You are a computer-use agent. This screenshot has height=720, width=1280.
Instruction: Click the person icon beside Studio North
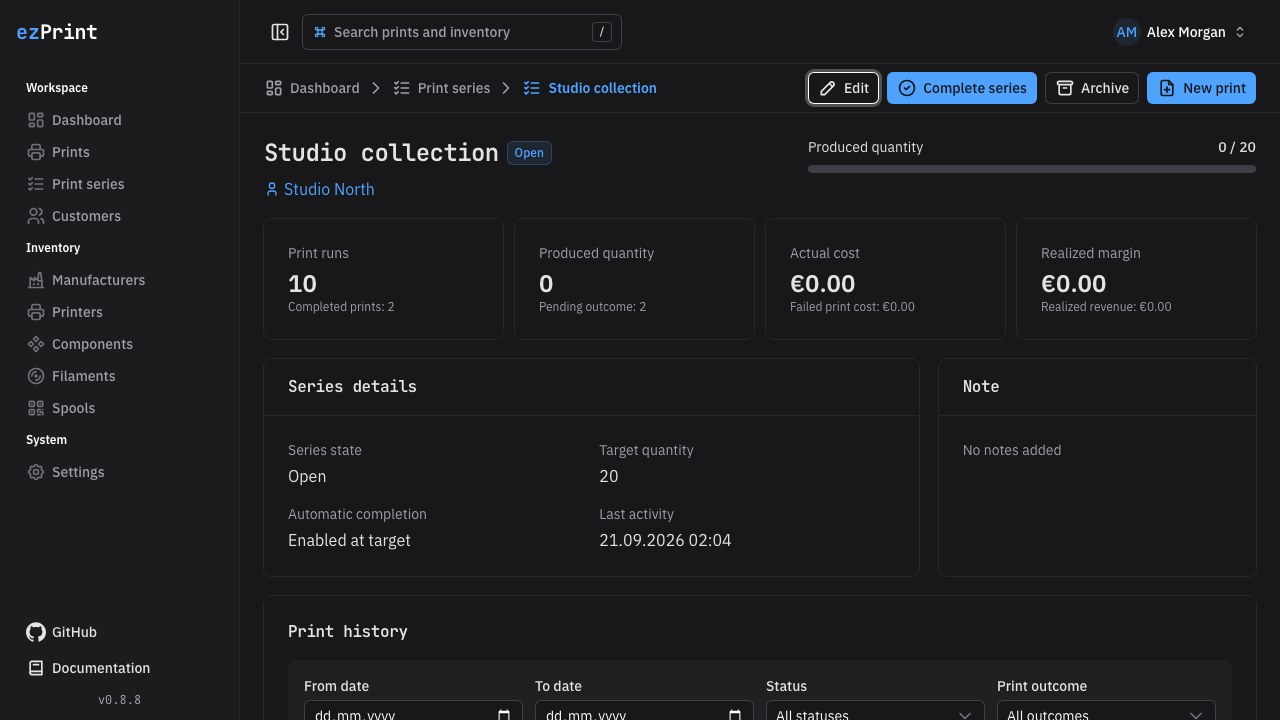click(271, 189)
